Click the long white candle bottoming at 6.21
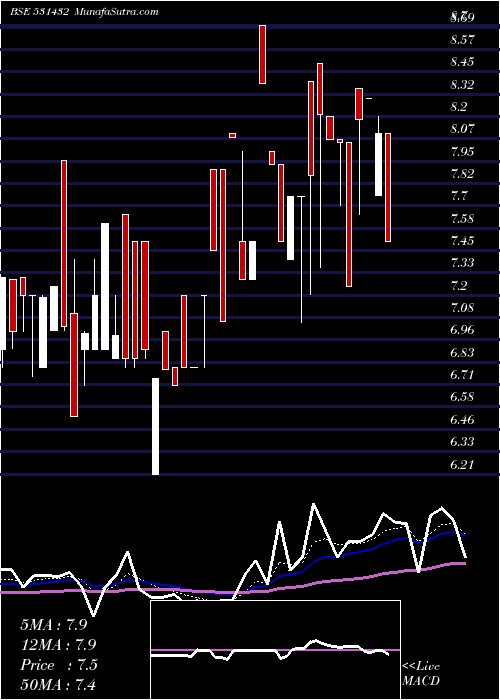500x700 pixels. pyautogui.click(x=155, y=426)
